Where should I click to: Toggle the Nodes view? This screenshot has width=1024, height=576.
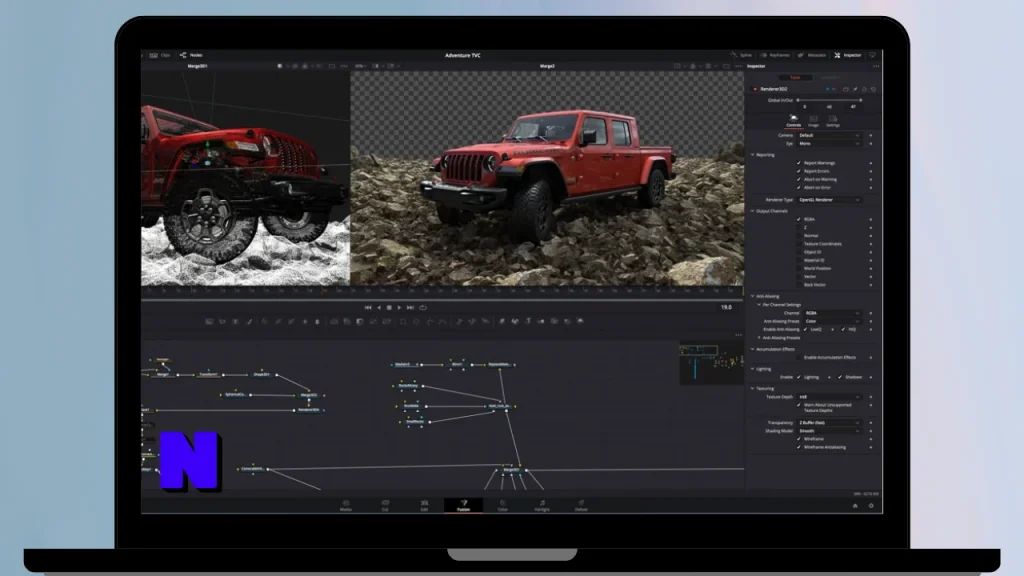tap(196, 55)
